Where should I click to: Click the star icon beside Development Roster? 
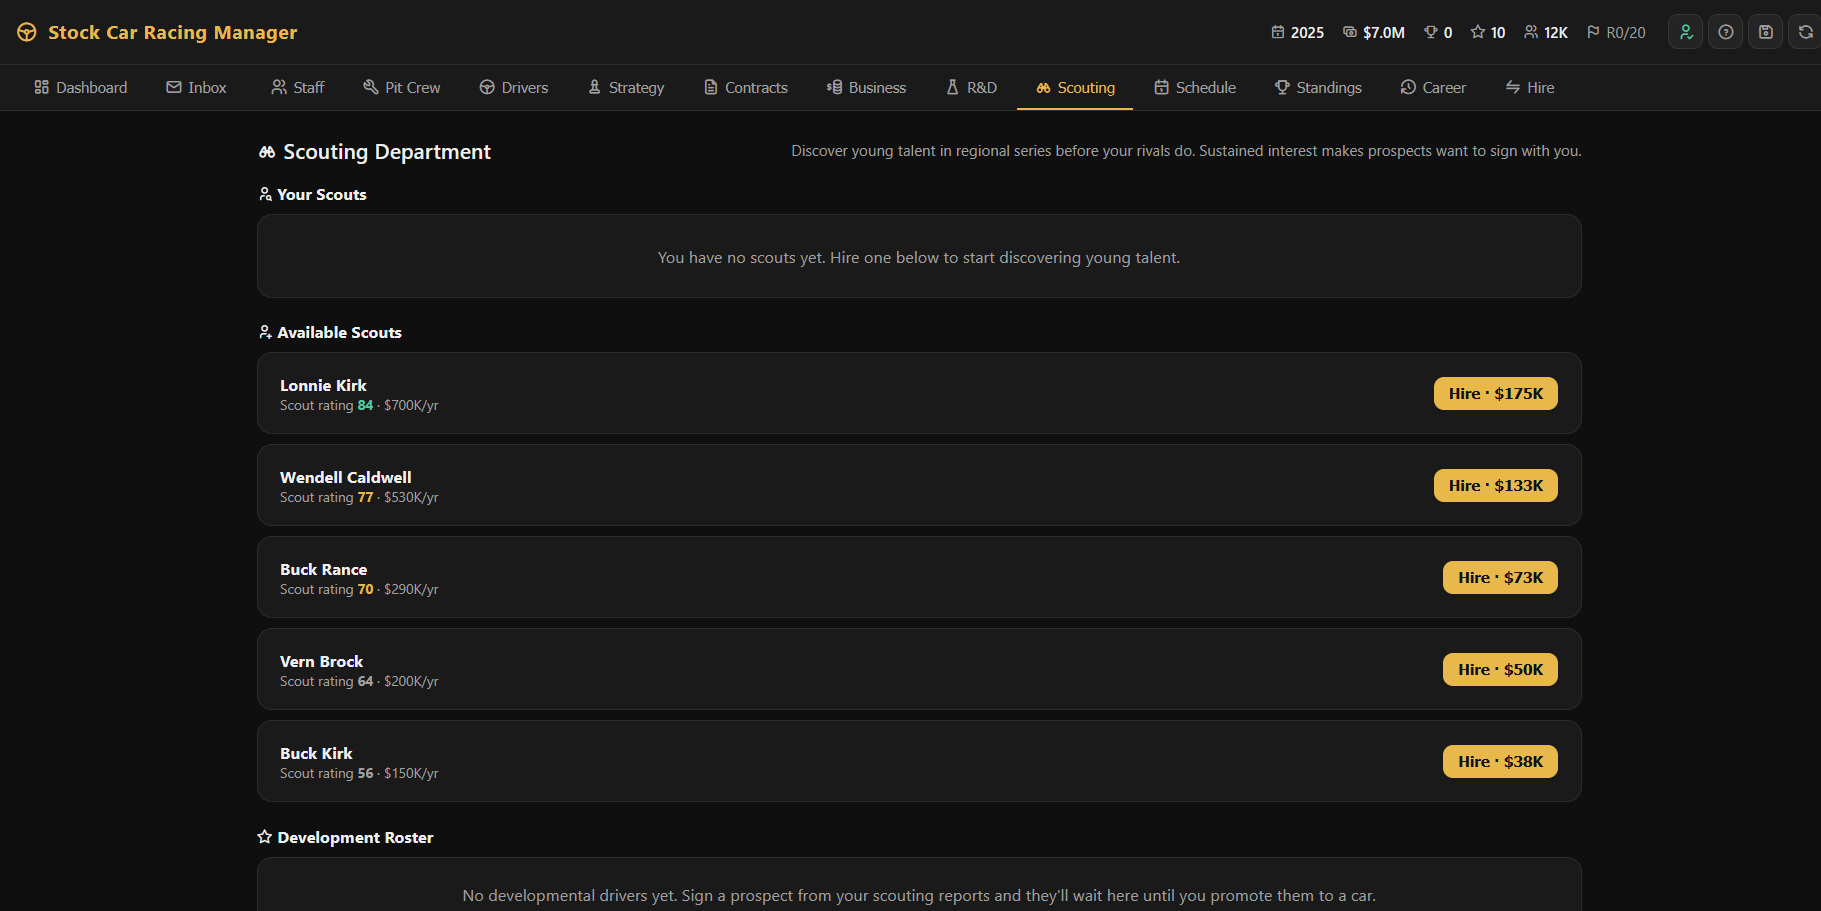coord(265,837)
